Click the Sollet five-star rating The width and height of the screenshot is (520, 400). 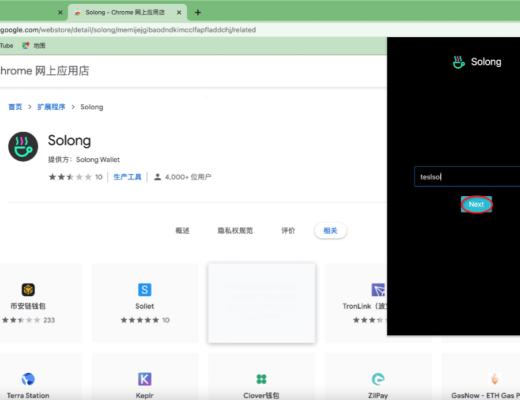click(140, 320)
